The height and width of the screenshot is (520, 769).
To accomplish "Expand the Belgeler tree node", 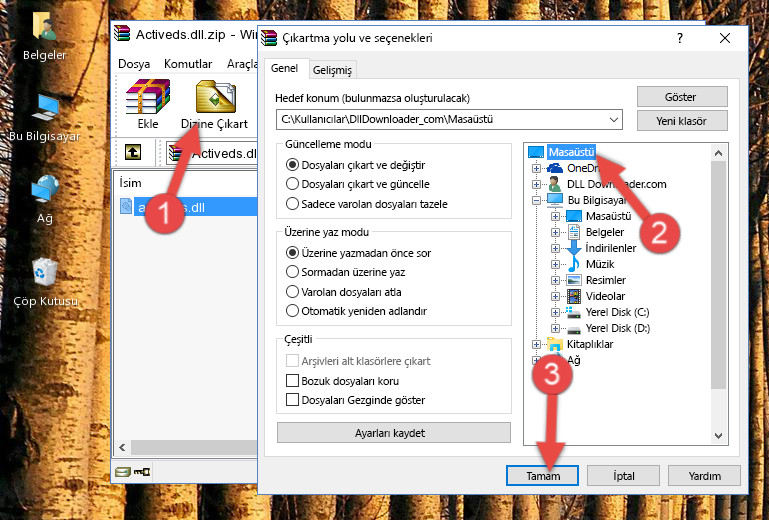I will point(555,232).
